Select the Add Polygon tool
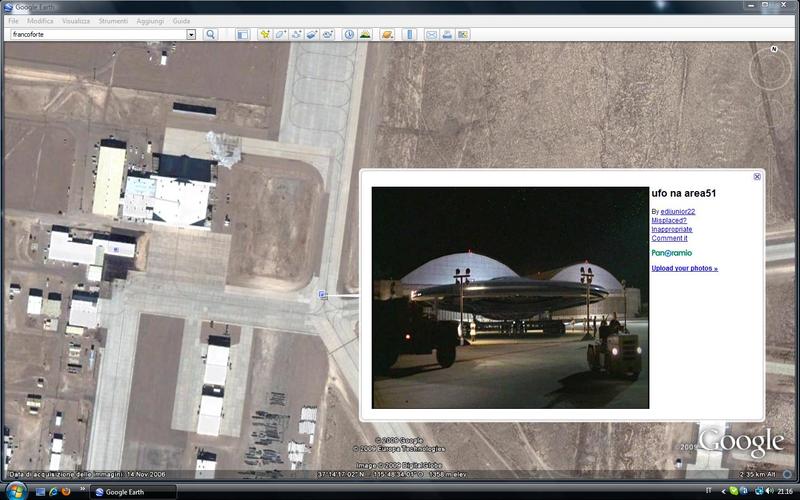The height and width of the screenshot is (500, 800). pyautogui.click(x=281, y=34)
